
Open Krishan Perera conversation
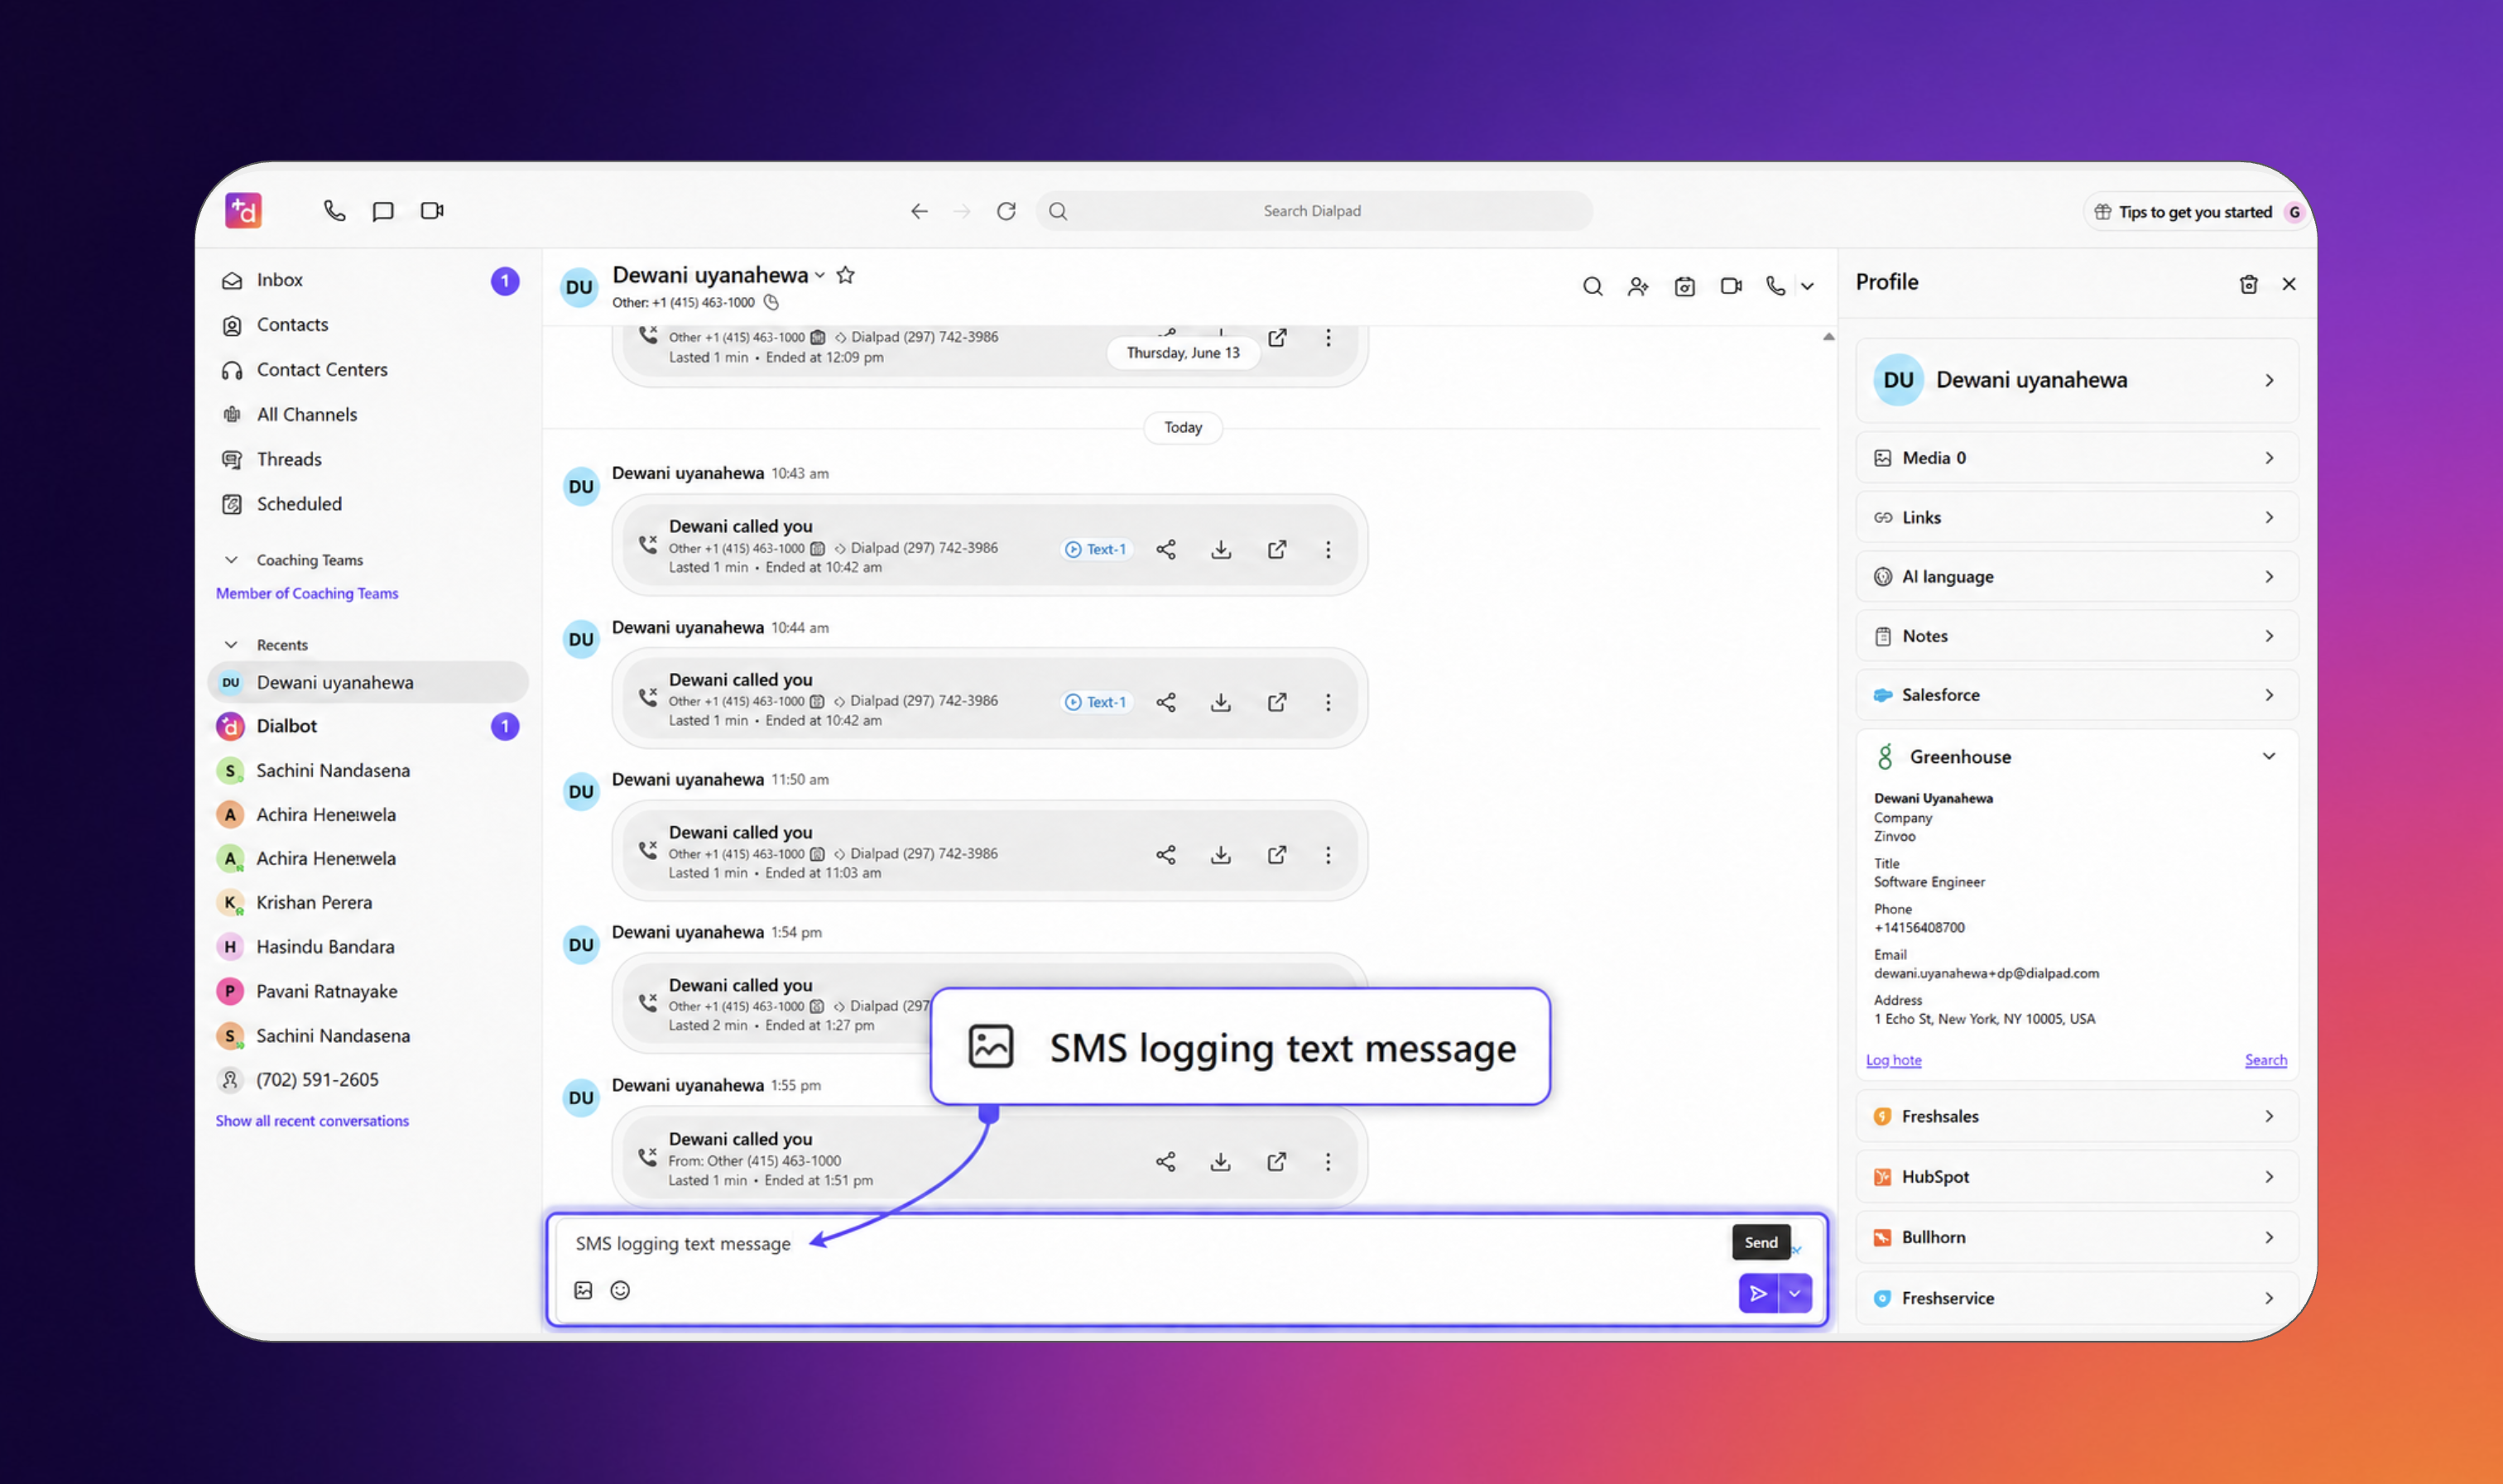(x=368, y=902)
